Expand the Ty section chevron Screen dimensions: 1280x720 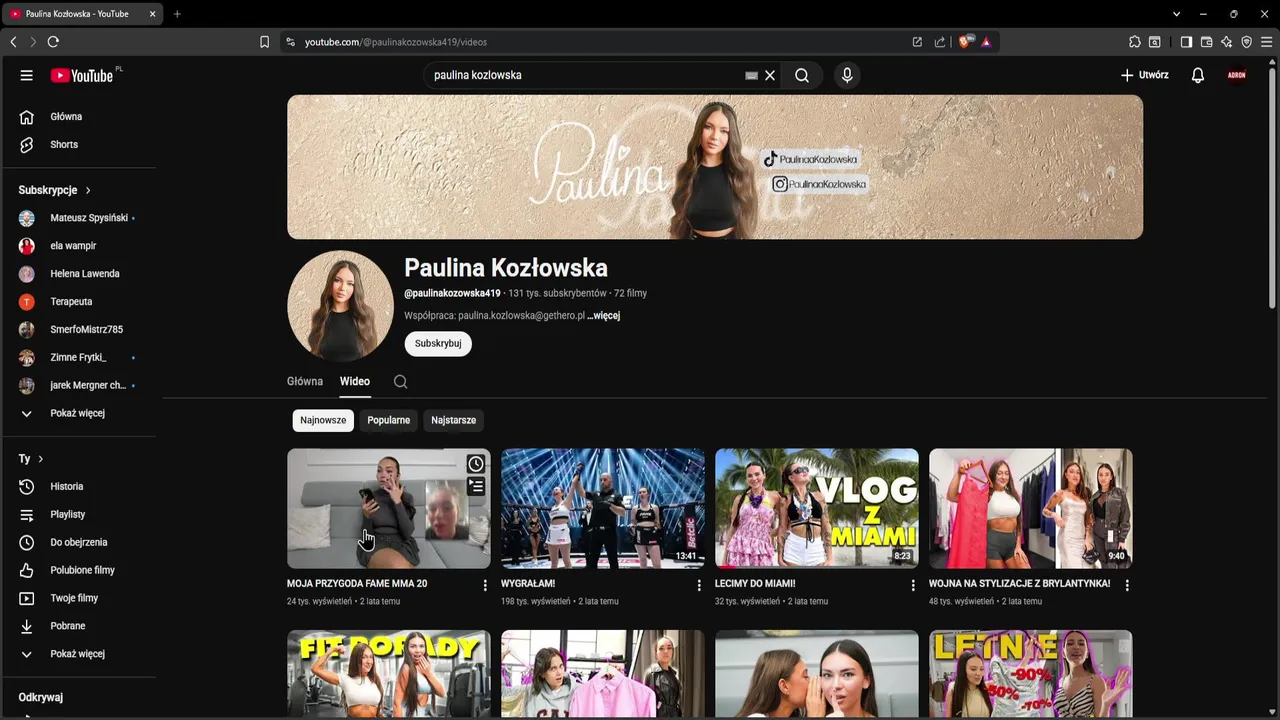pyautogui.click(x=40, y=459)
